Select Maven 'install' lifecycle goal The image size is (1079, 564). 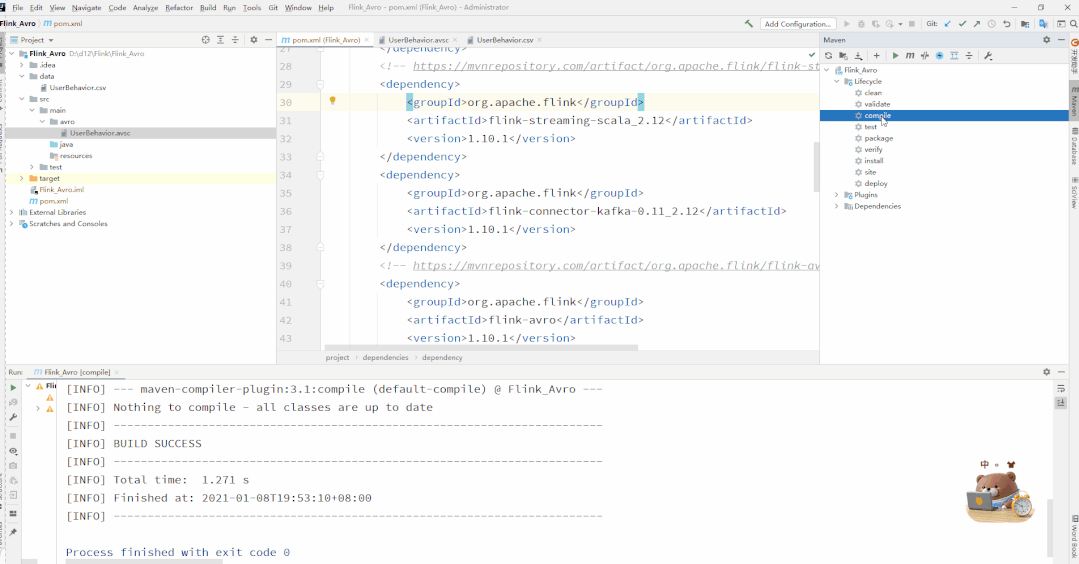pyautogui.click(x=874, y=161)
